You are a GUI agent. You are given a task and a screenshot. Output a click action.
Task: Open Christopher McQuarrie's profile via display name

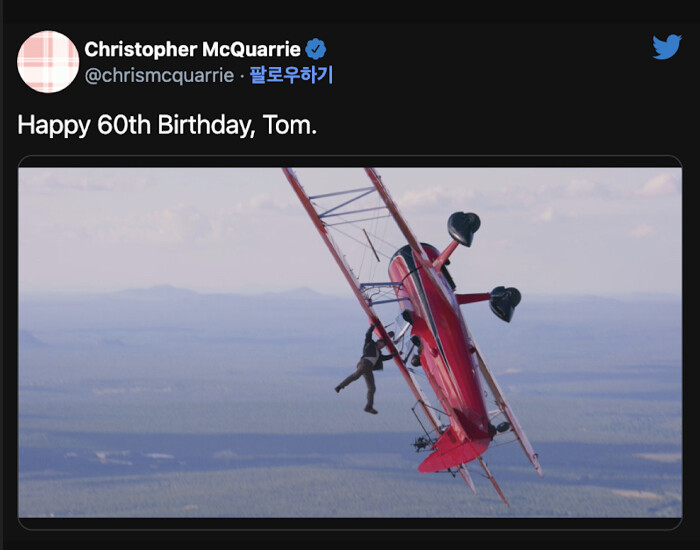192,49
